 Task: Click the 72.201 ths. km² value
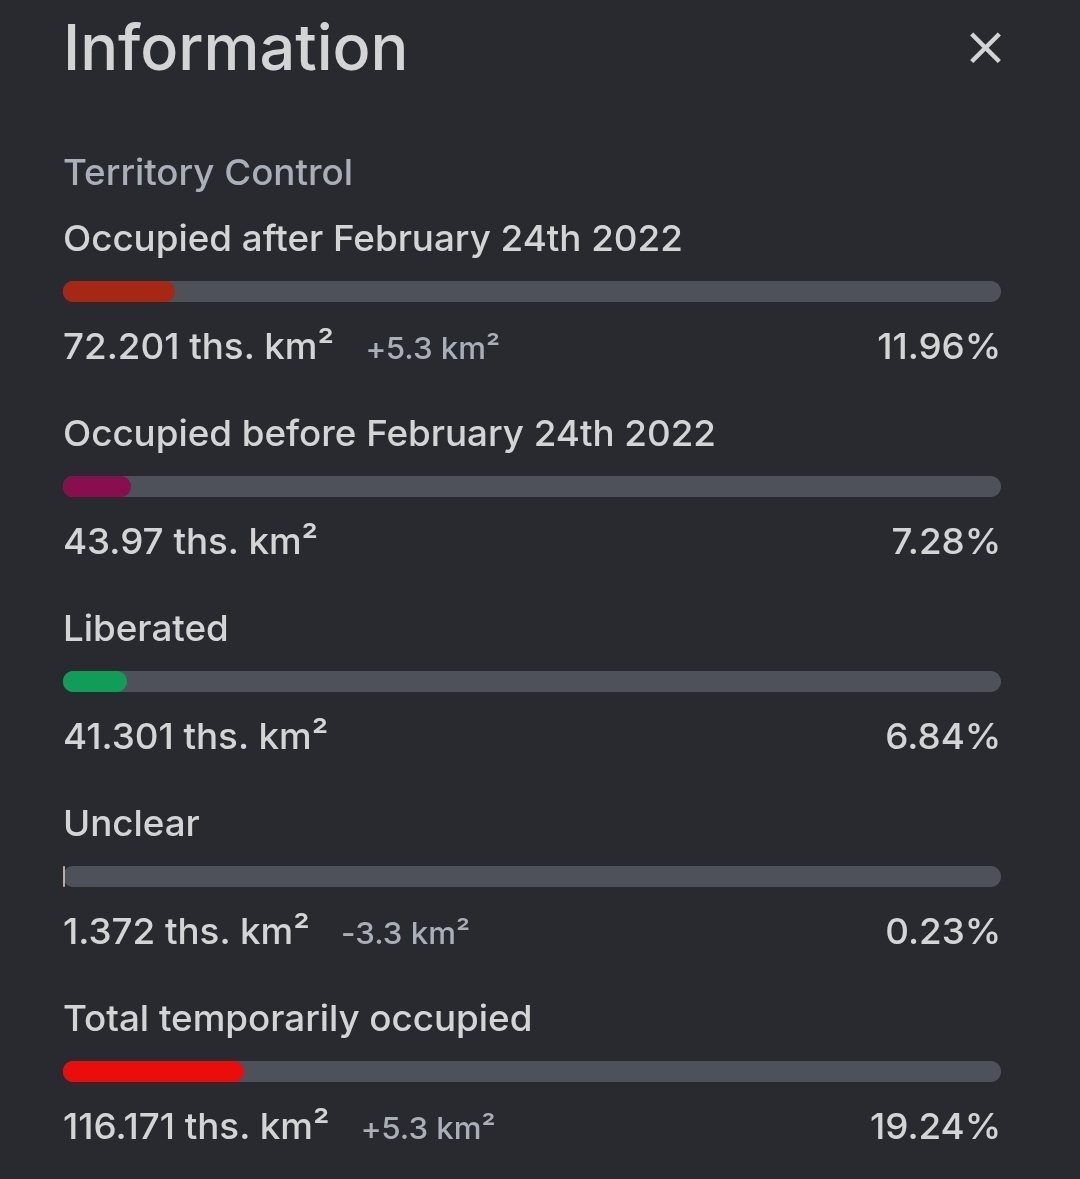point(199,347)
